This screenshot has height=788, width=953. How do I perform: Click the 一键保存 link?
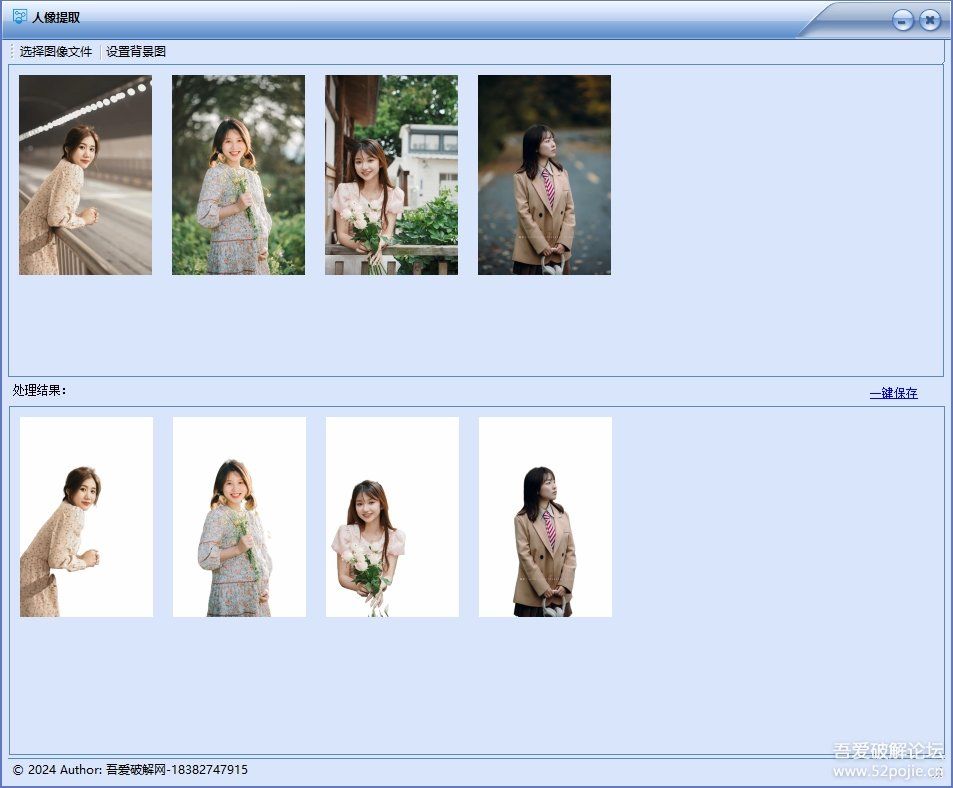[893, 394]
